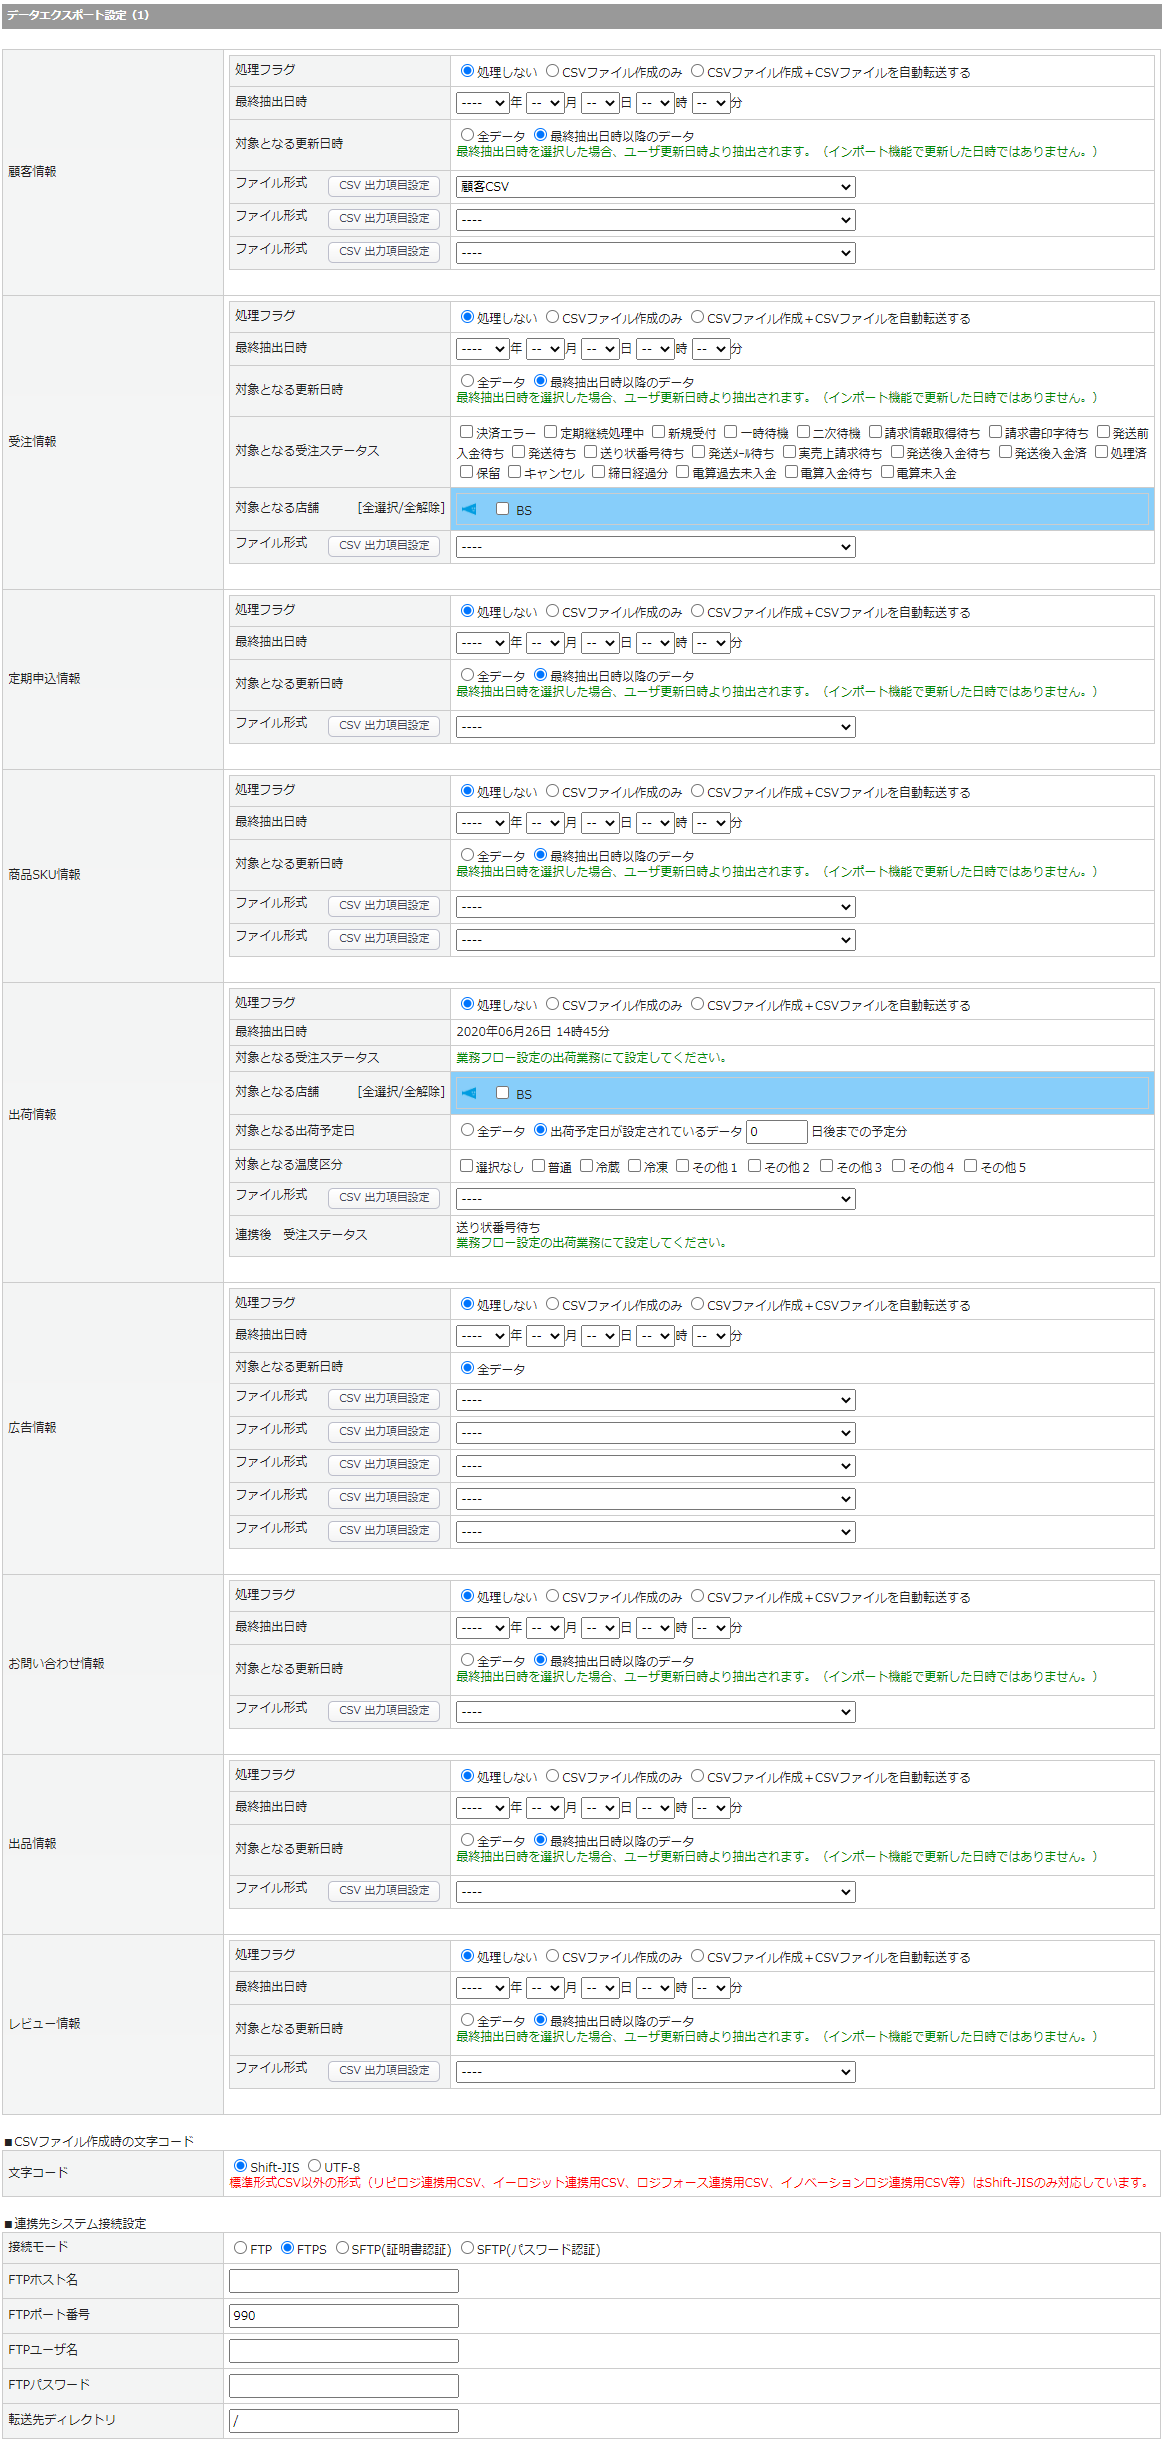
Task: Choose SFTP(証明書認証) connection mode
Action: pyautogui.click(x=342, y=2248)
